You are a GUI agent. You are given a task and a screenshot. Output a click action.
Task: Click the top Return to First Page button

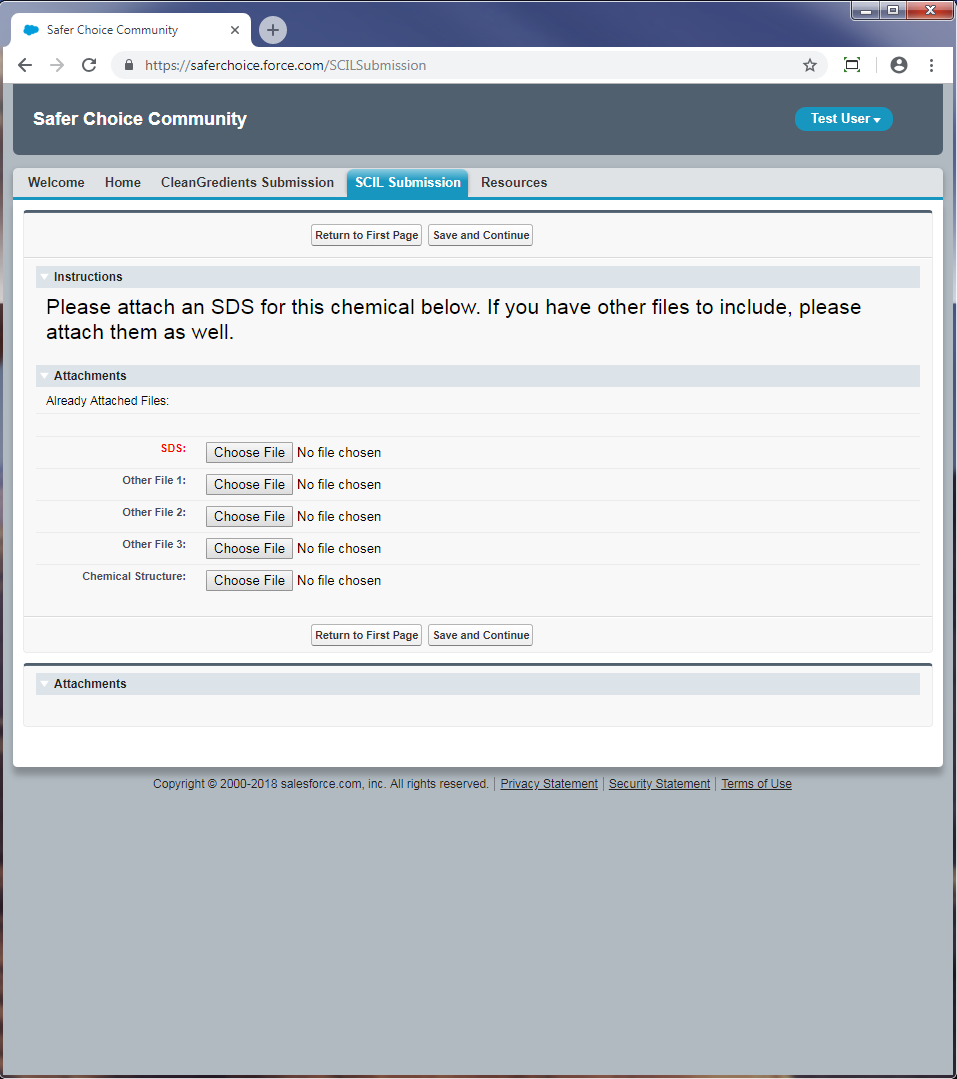click(366, 235)
